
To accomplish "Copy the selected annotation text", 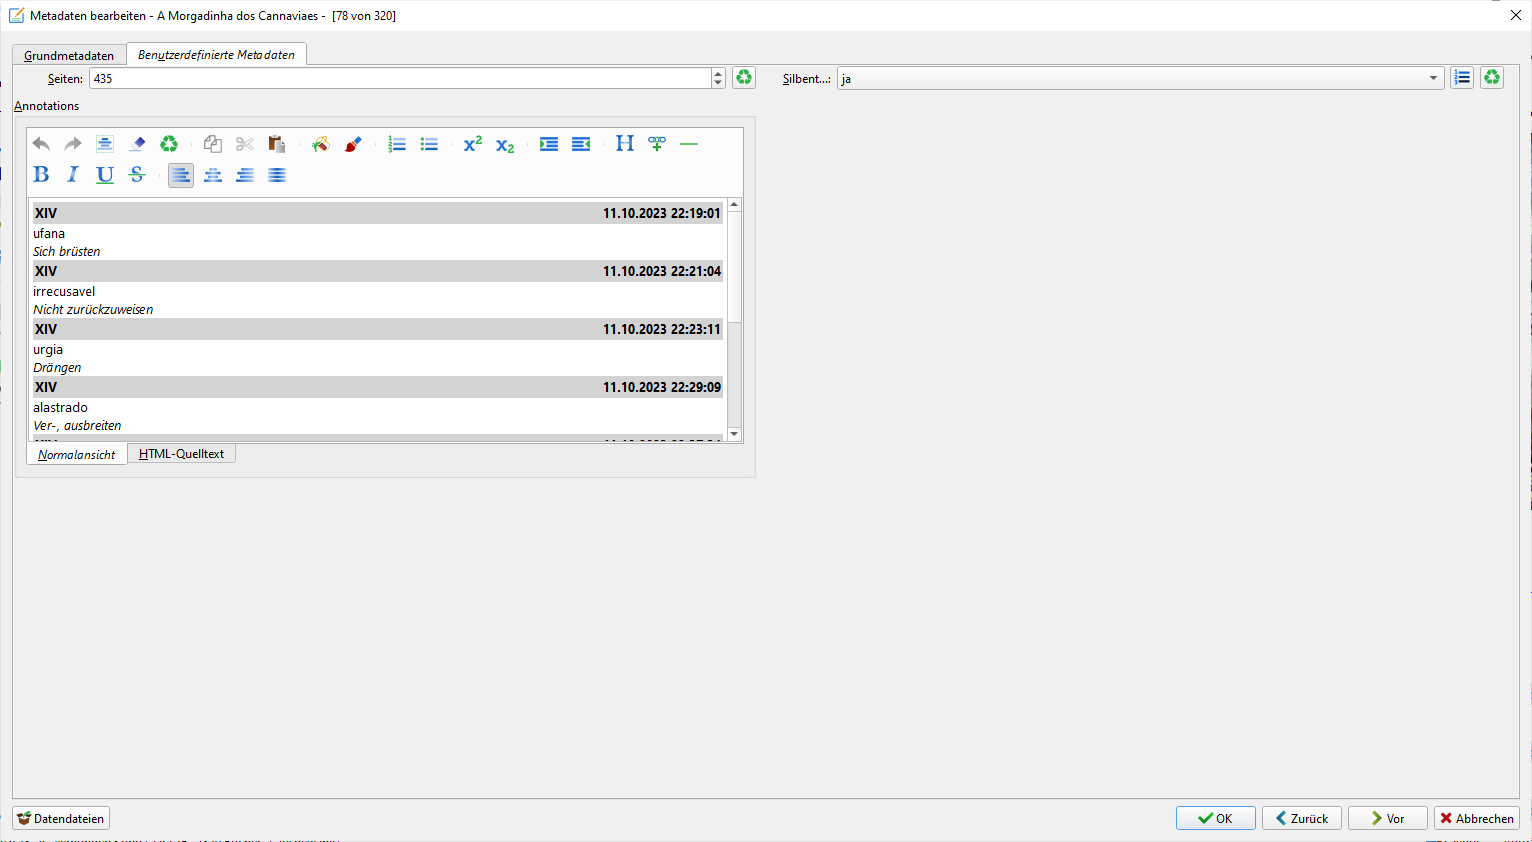I will (x=212, y=144).
